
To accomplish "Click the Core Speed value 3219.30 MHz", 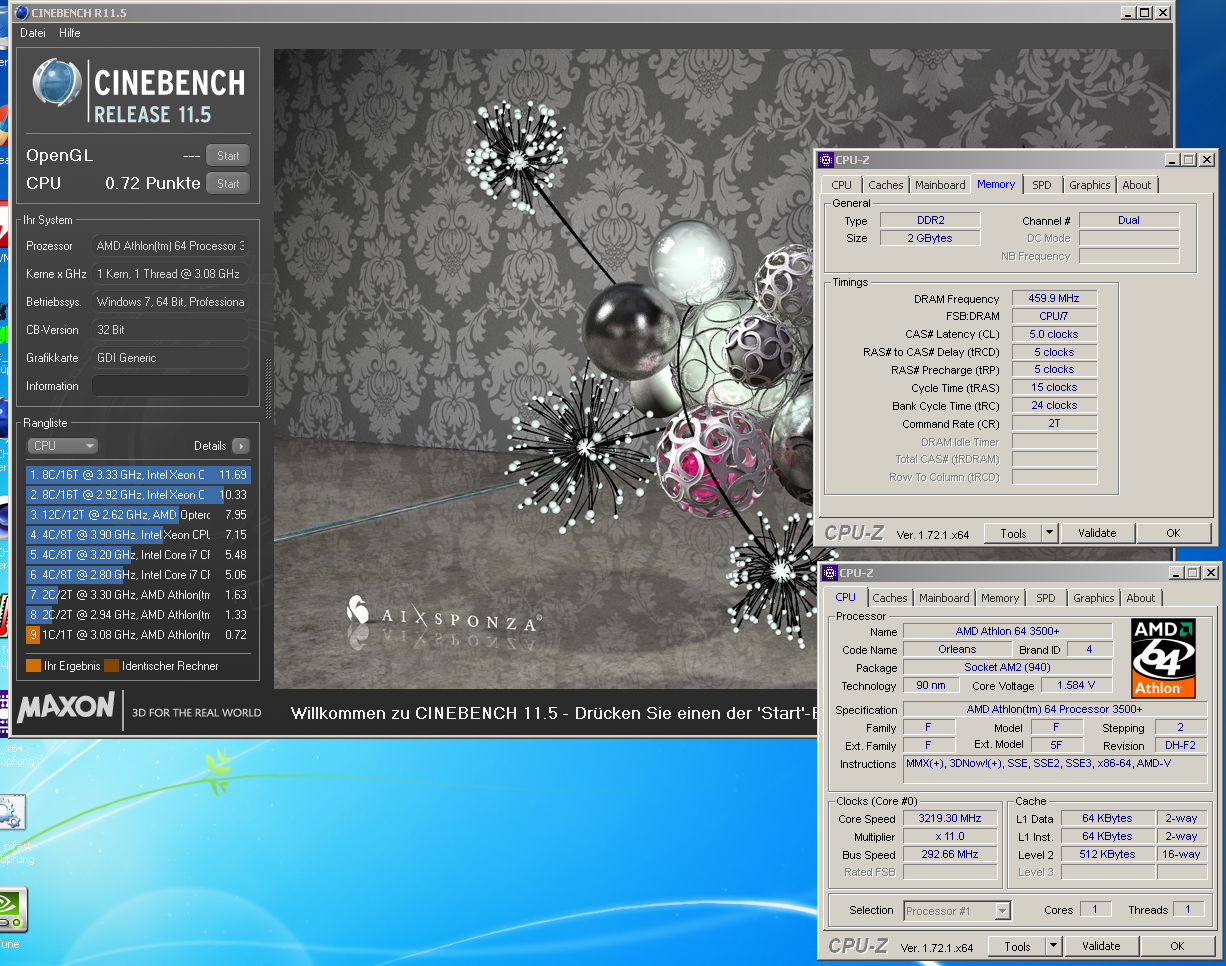I will point(949,818).
